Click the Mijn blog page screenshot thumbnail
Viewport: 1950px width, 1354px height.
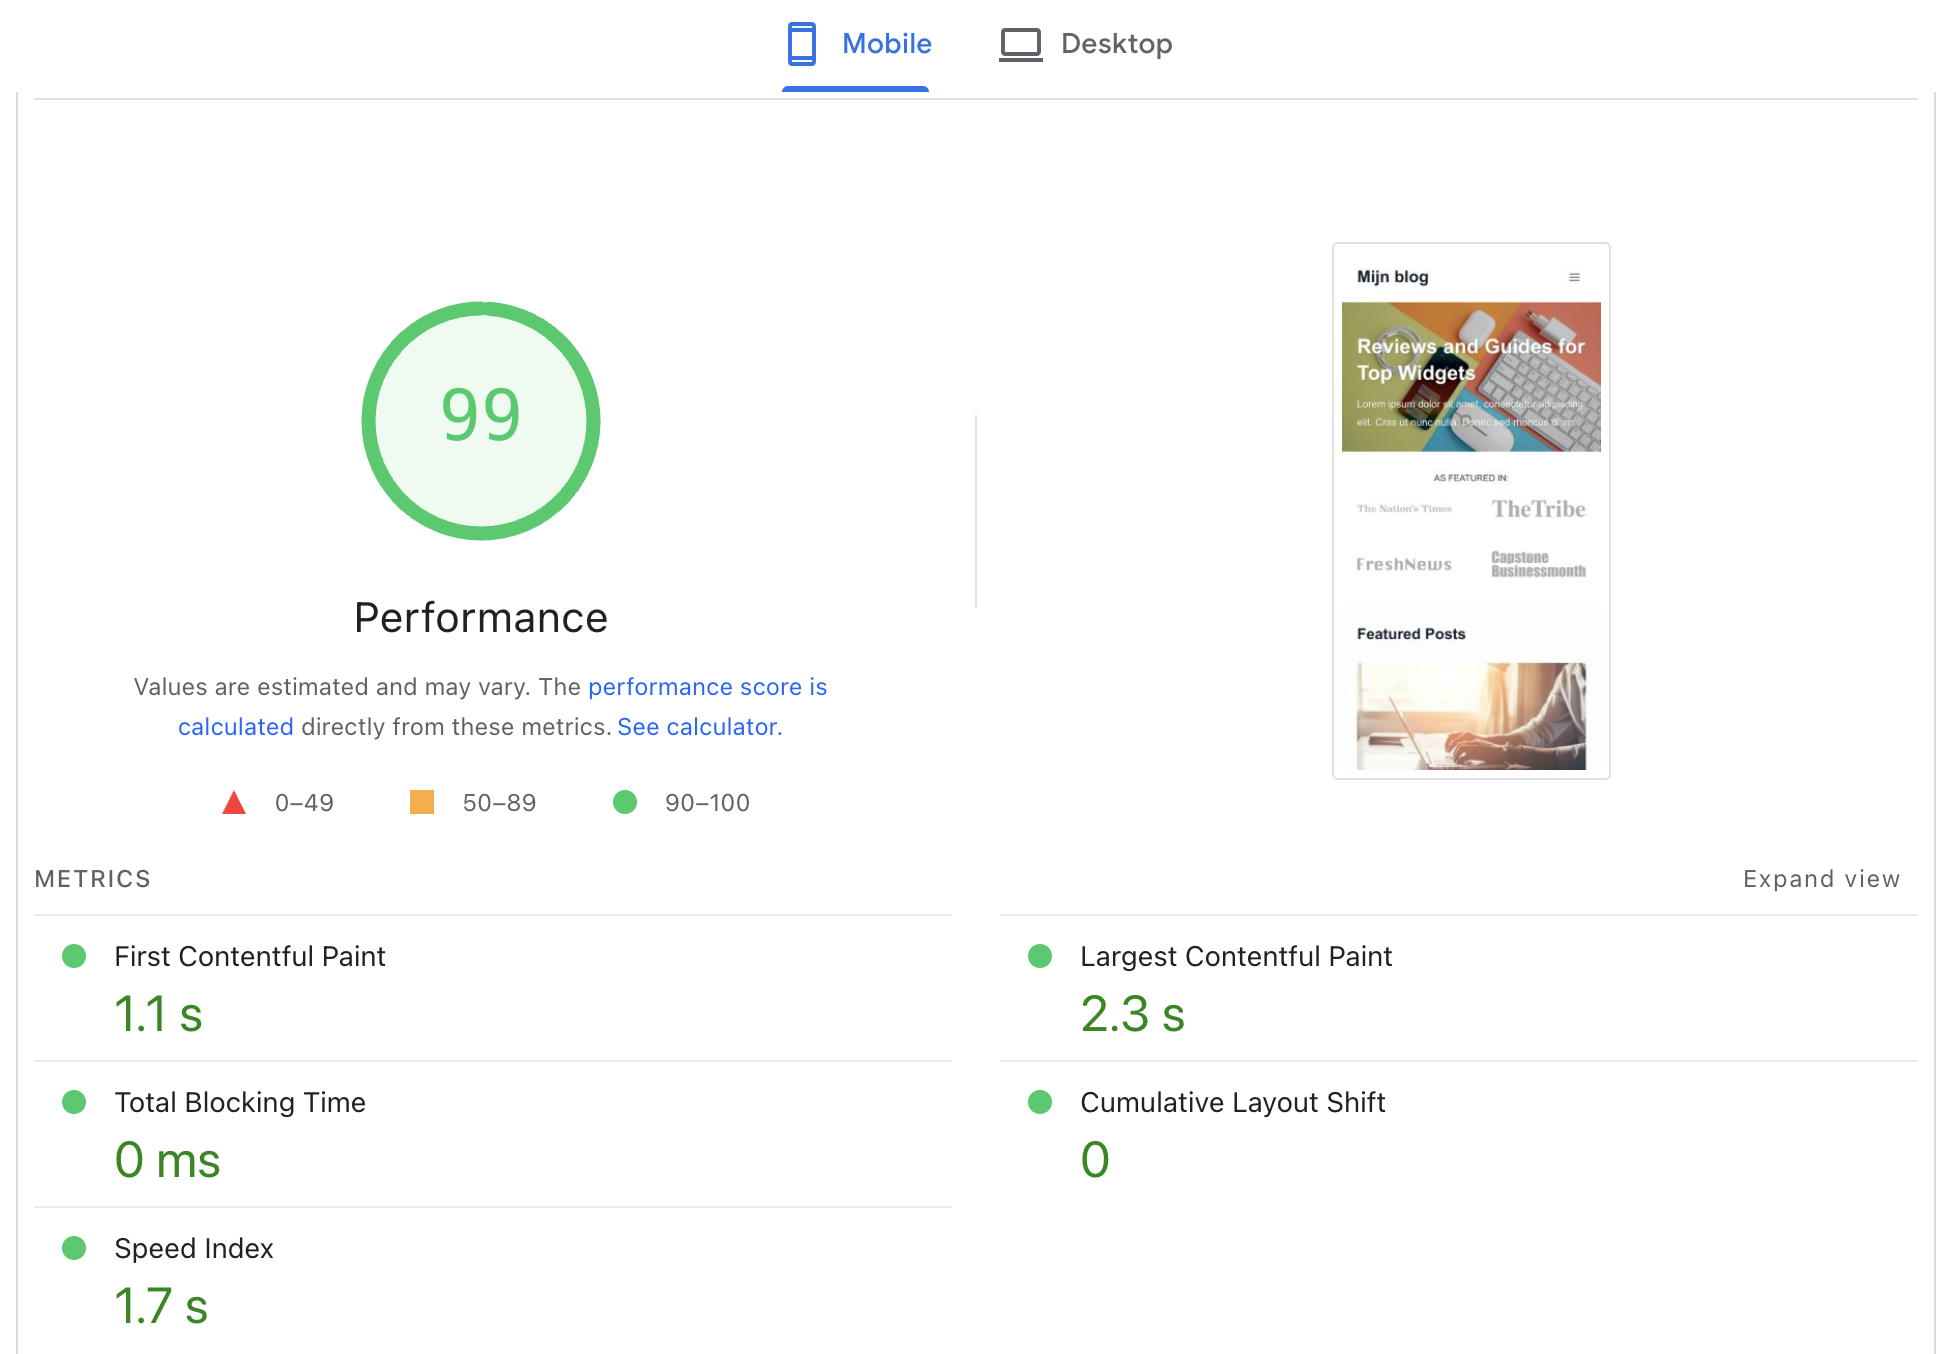click(1471, 510)
